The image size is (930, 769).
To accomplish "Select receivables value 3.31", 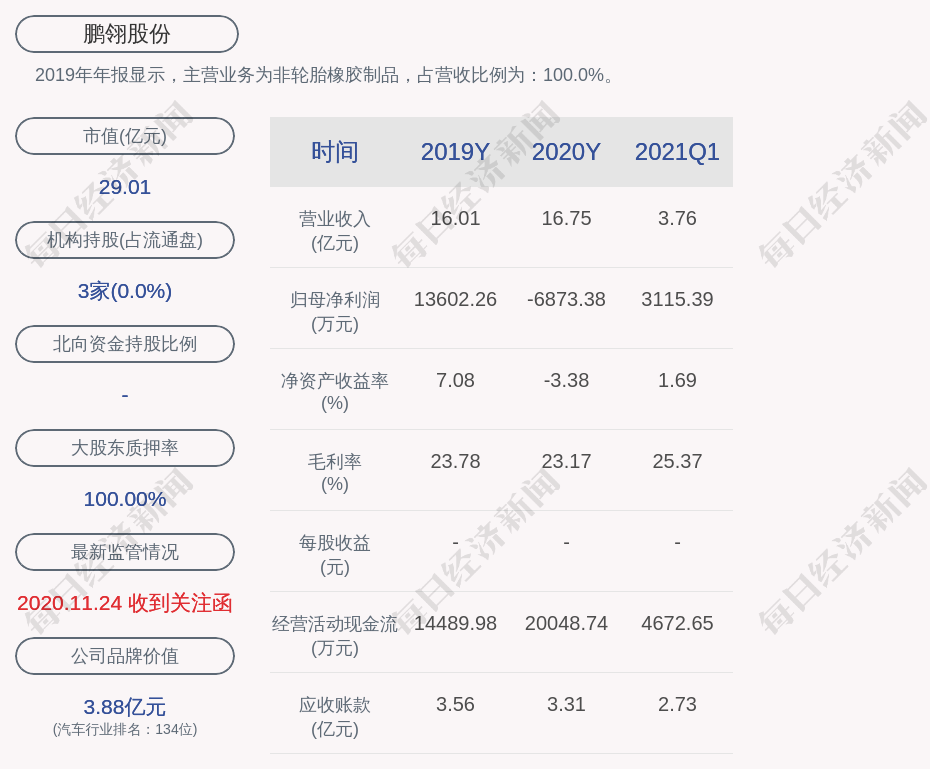I will click(566, 704).
